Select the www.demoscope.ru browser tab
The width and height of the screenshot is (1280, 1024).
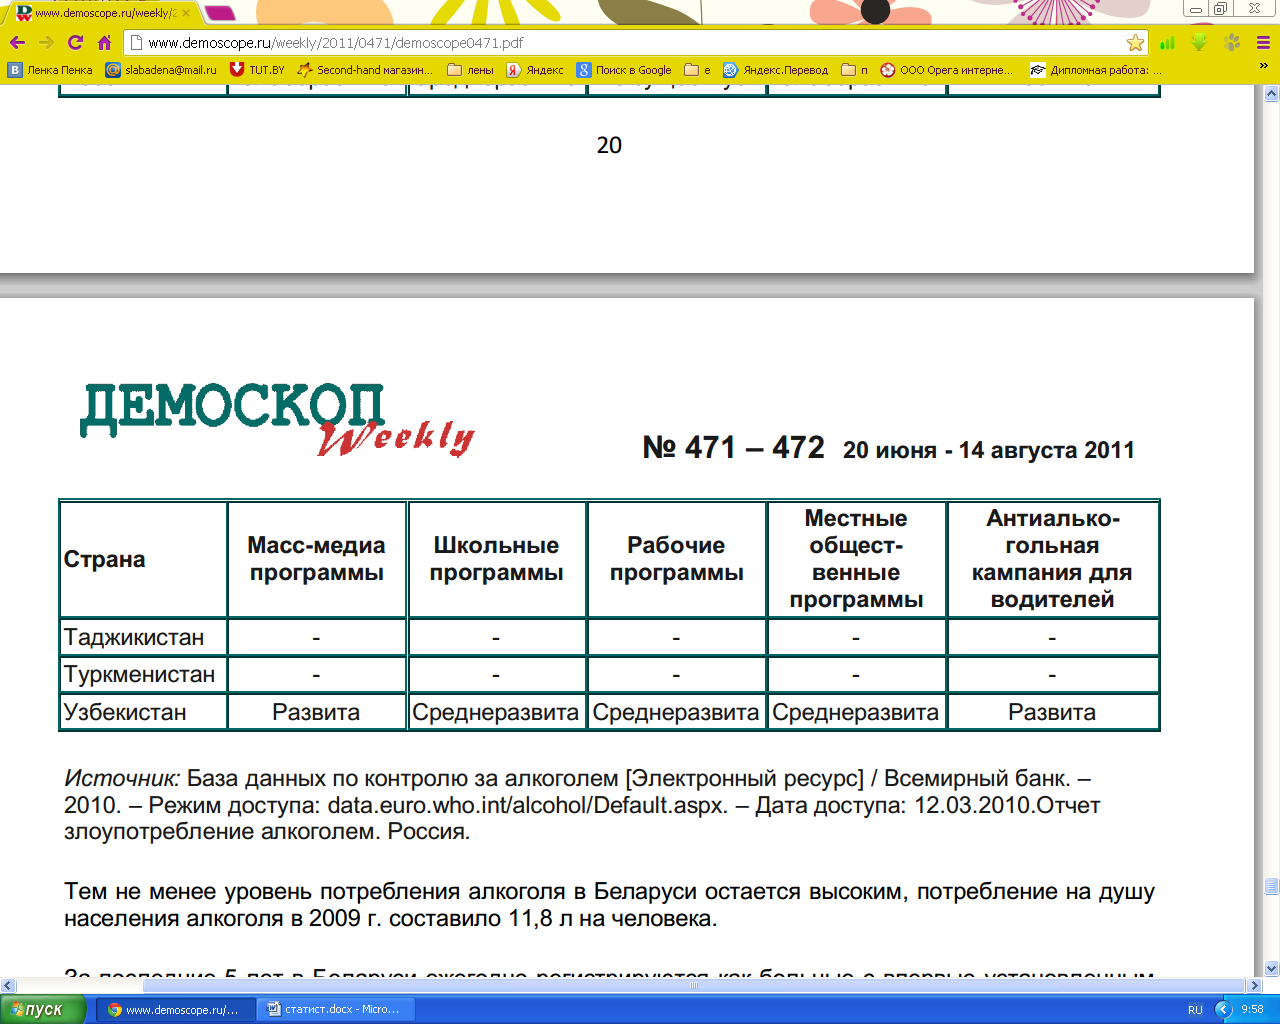pyautogui.click(x=103, y=13)
